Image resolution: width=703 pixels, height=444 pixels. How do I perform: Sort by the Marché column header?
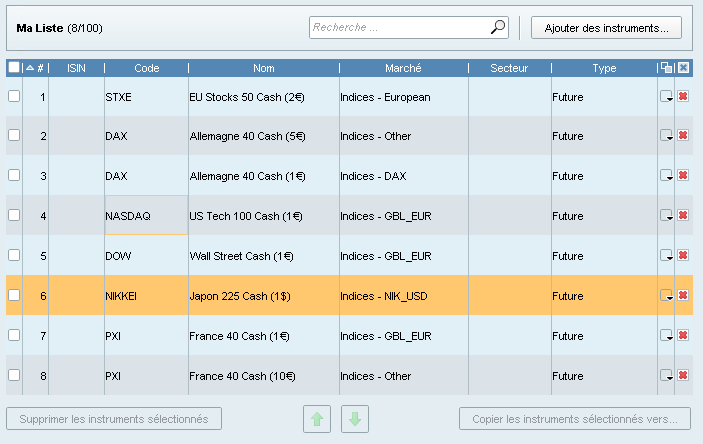(403, 68)
